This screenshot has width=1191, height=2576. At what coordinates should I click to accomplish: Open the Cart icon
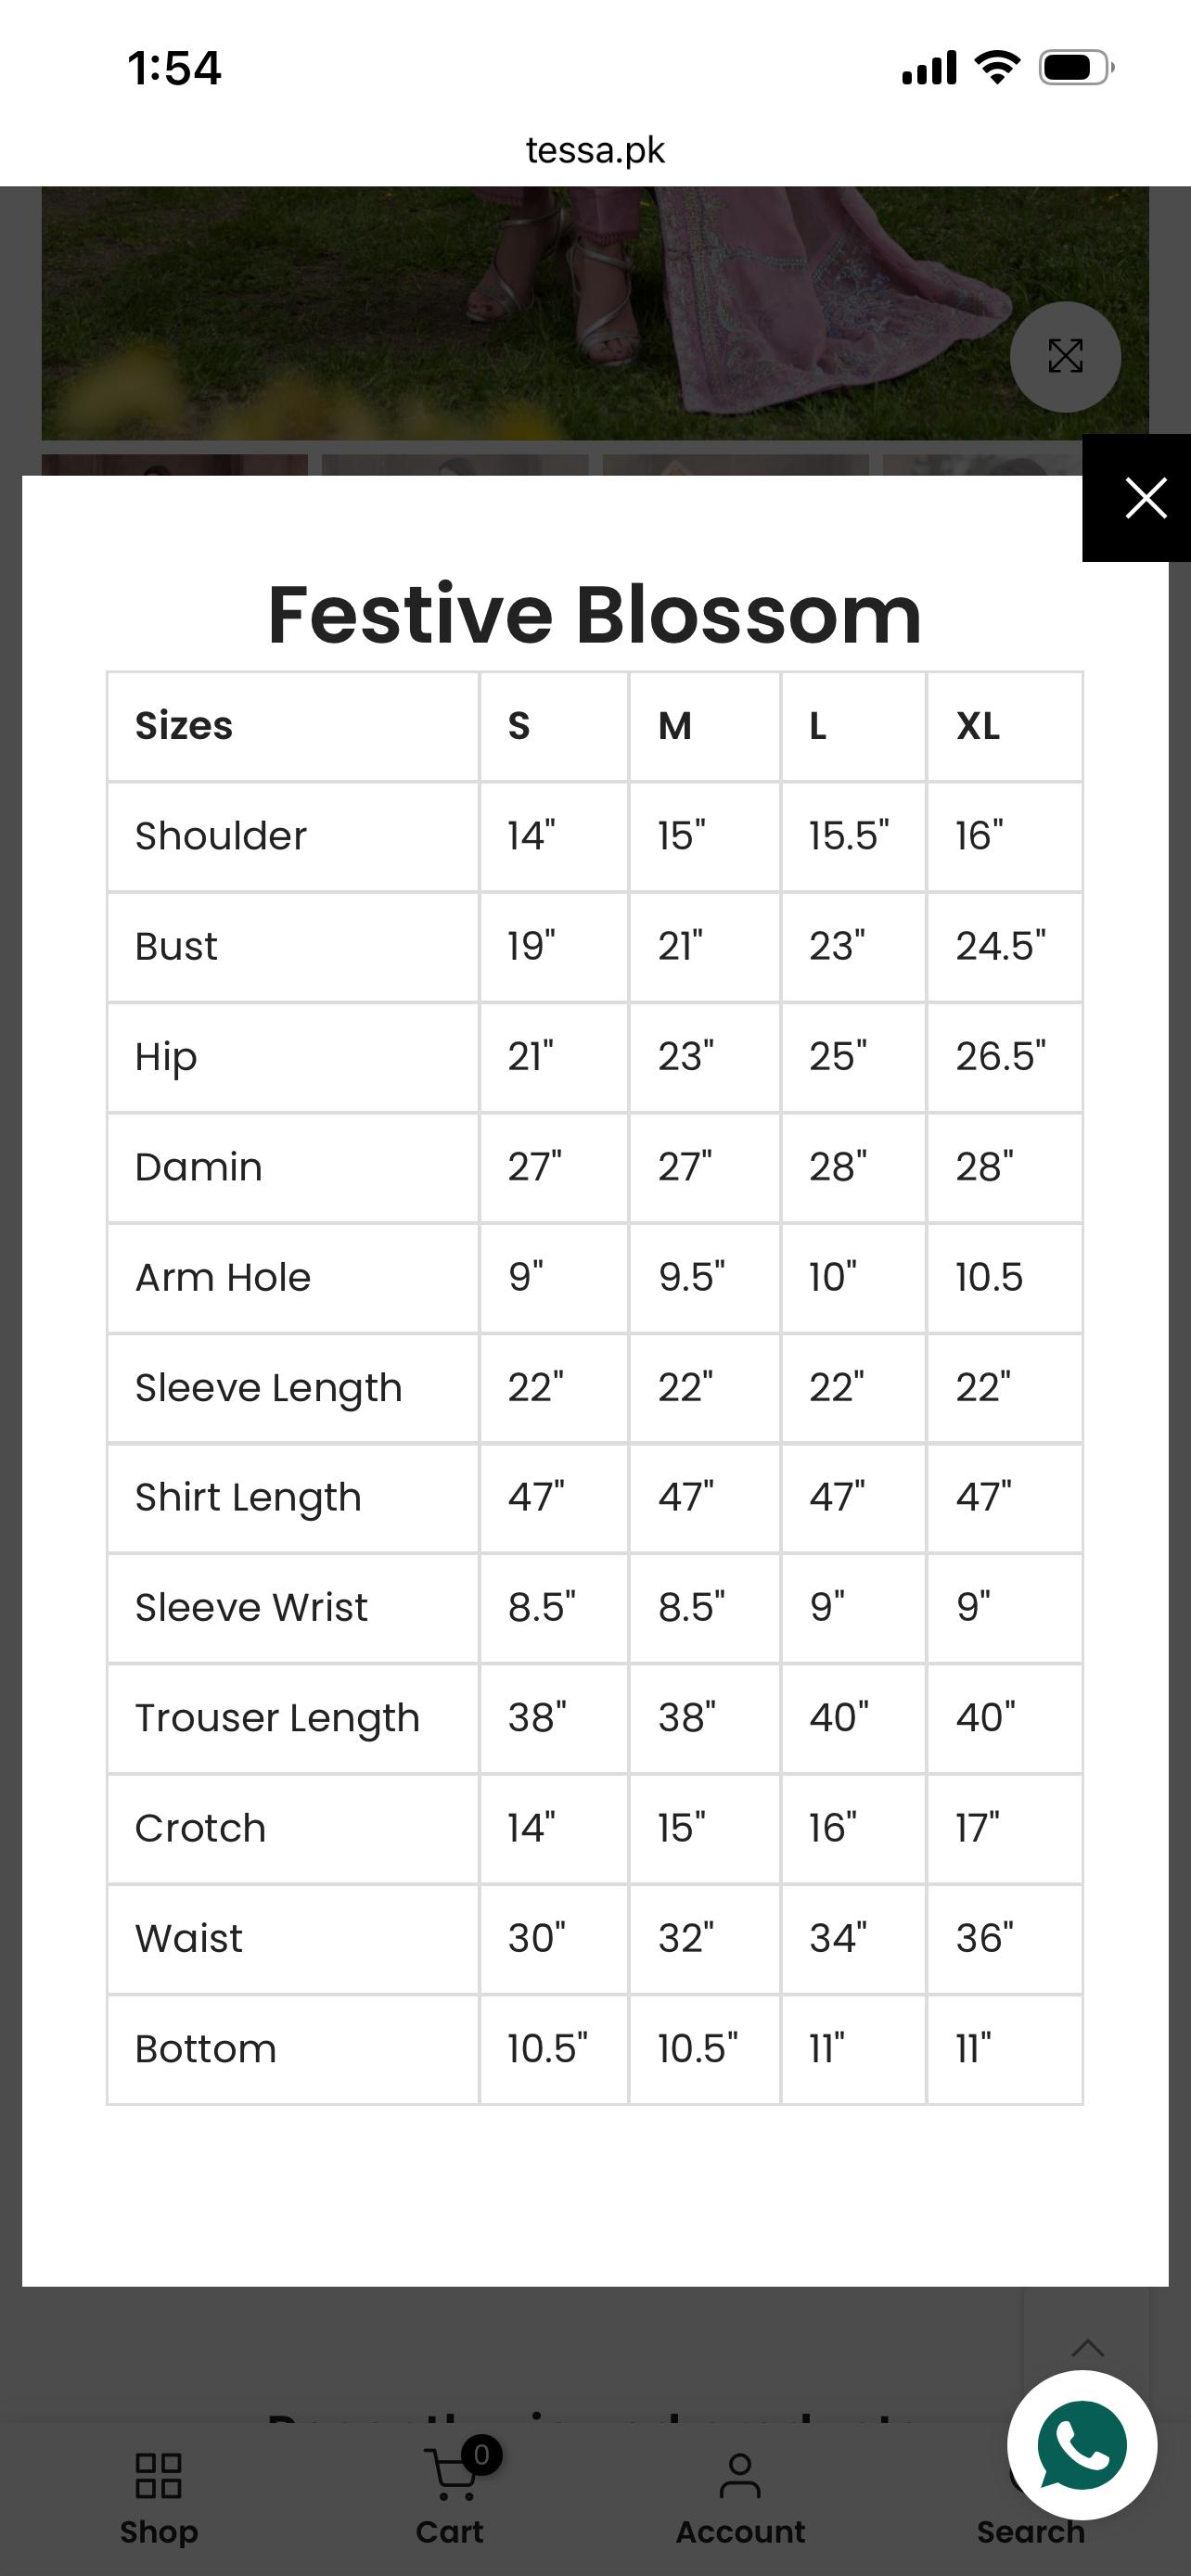tap(450, 2473)
